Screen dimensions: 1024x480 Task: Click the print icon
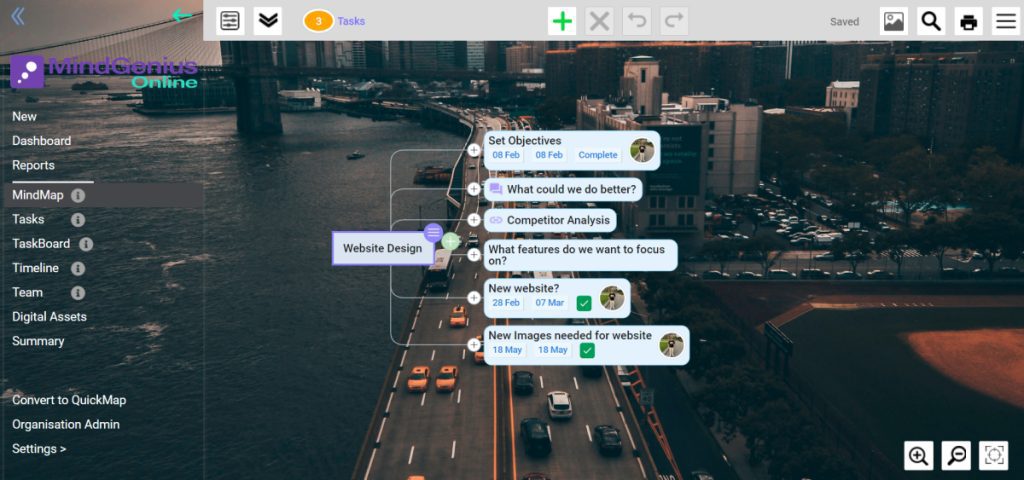pos(968,21)
